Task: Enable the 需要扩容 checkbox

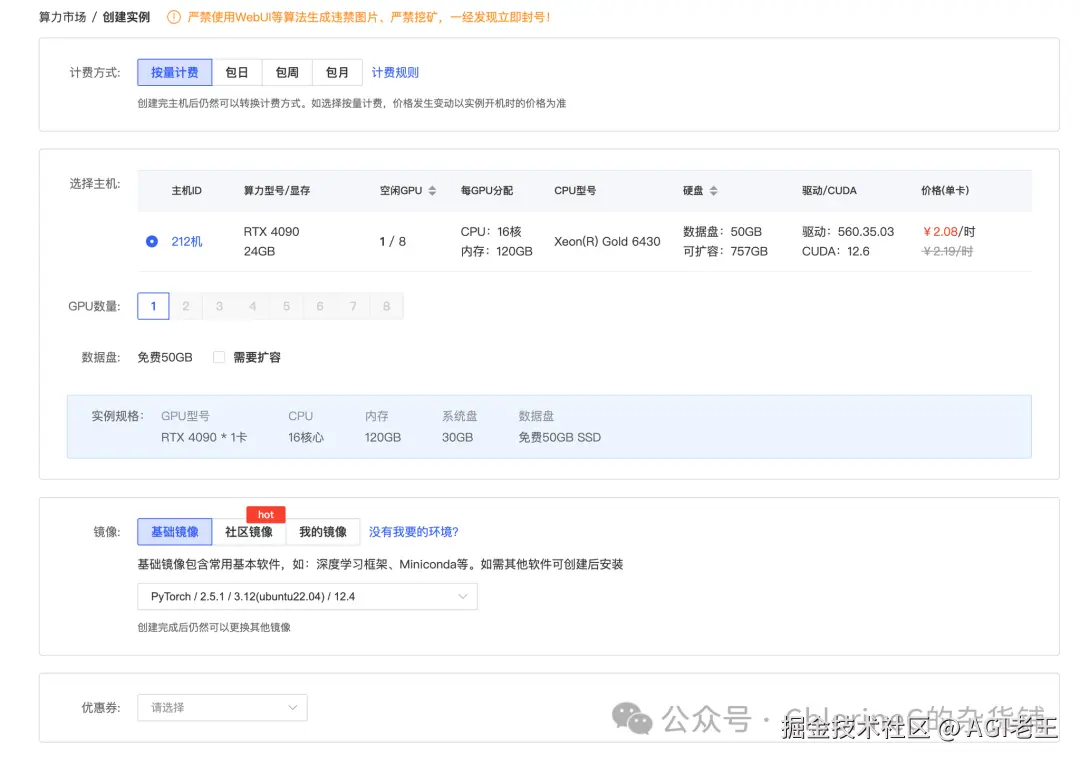Action: point(219,357)
